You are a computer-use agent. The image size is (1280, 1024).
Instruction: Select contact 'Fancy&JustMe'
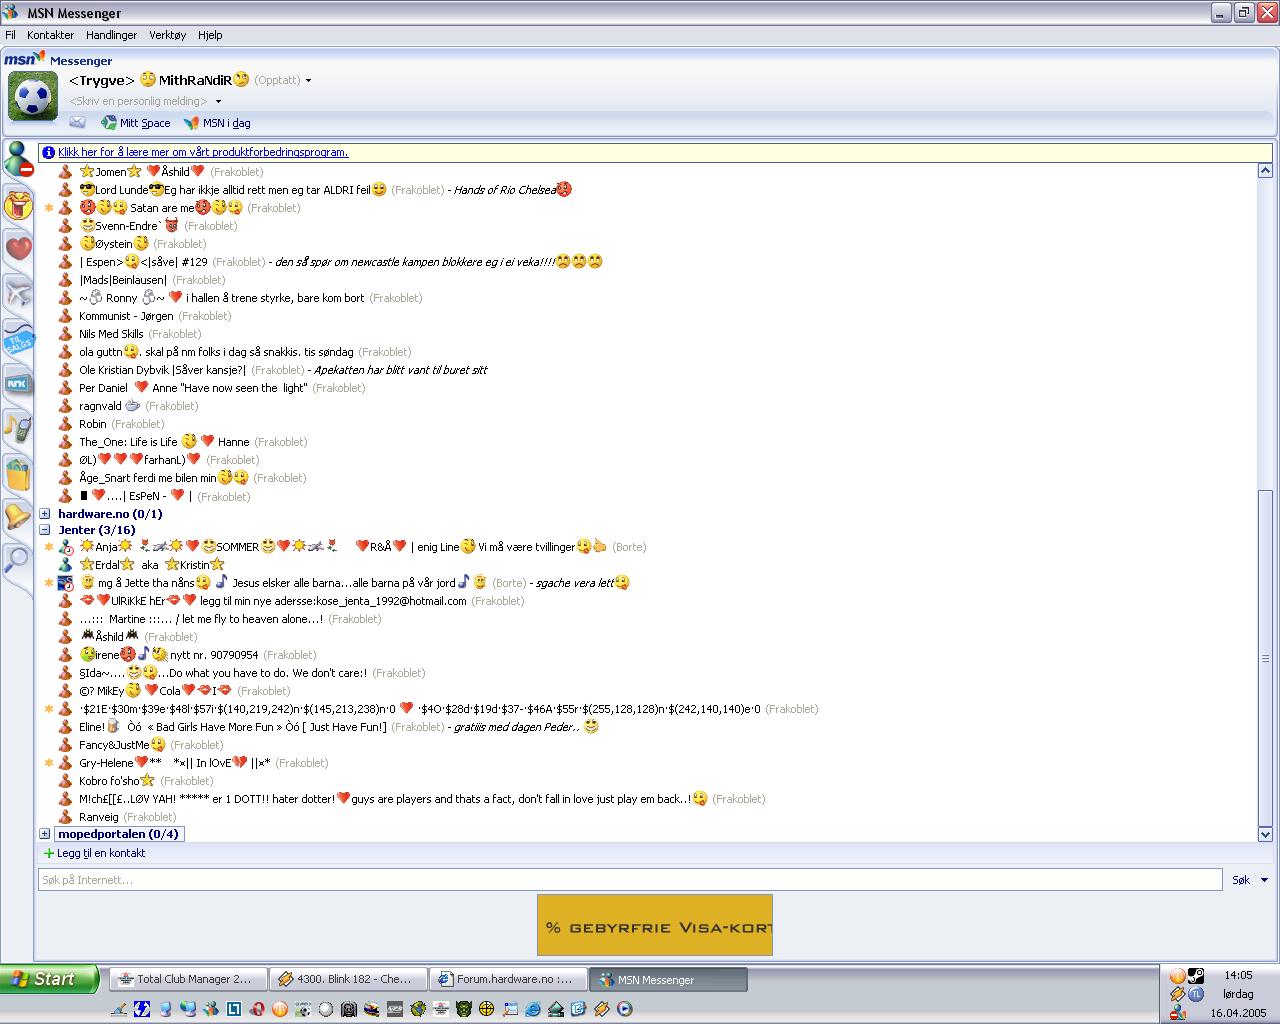click(x=141, y=745)
